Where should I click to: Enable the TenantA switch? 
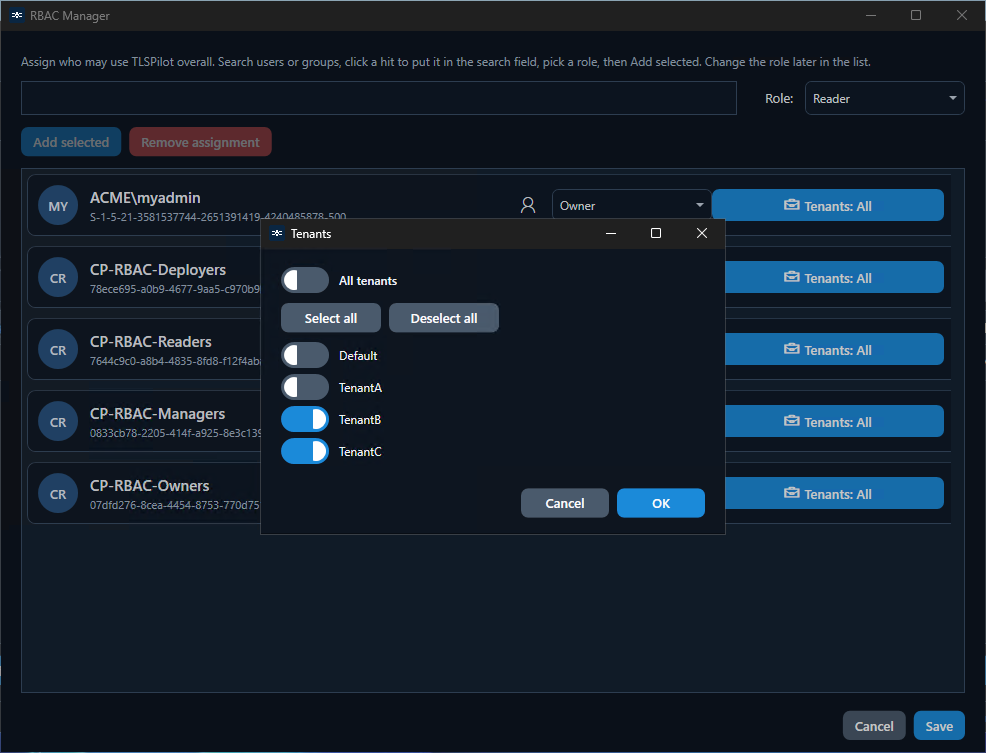tap(305, 388)
